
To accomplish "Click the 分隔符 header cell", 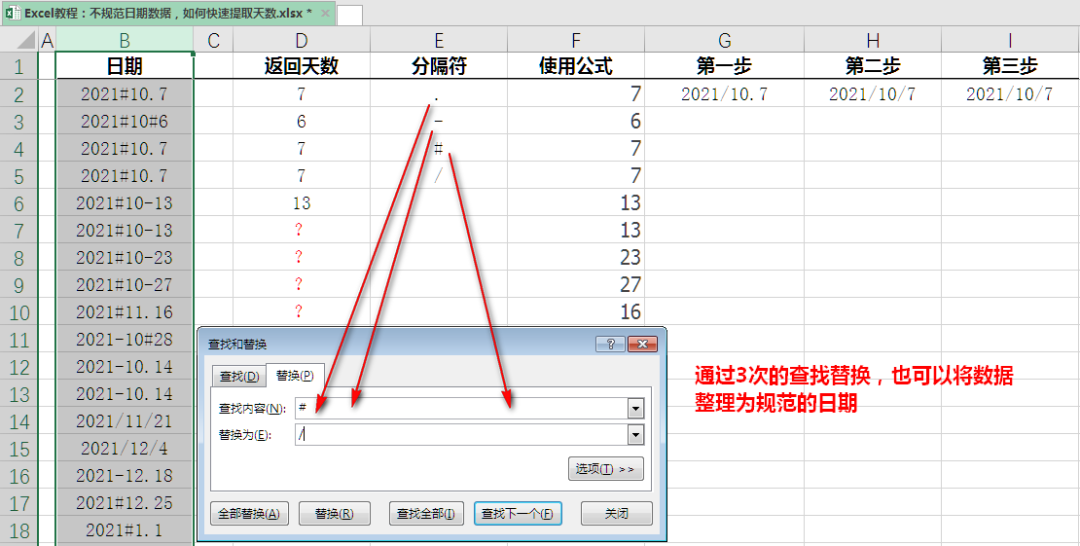I will 438,67.
